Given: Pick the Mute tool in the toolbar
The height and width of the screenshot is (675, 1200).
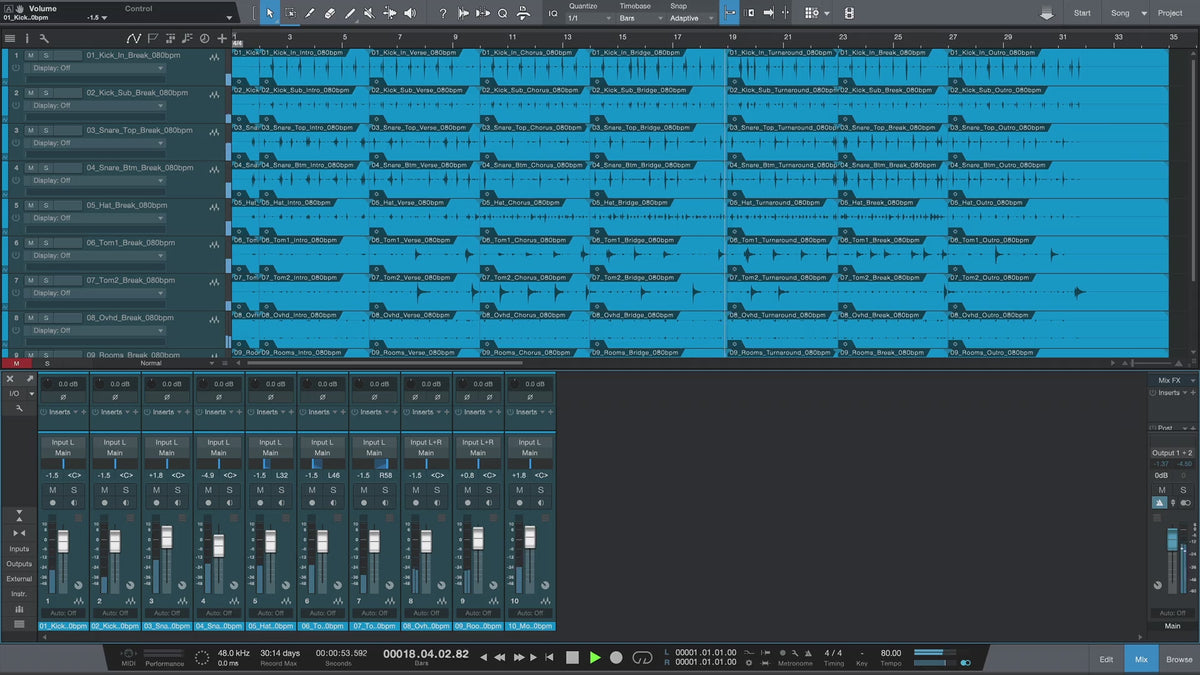Looking at the screenshot, I should pos(370,14).
